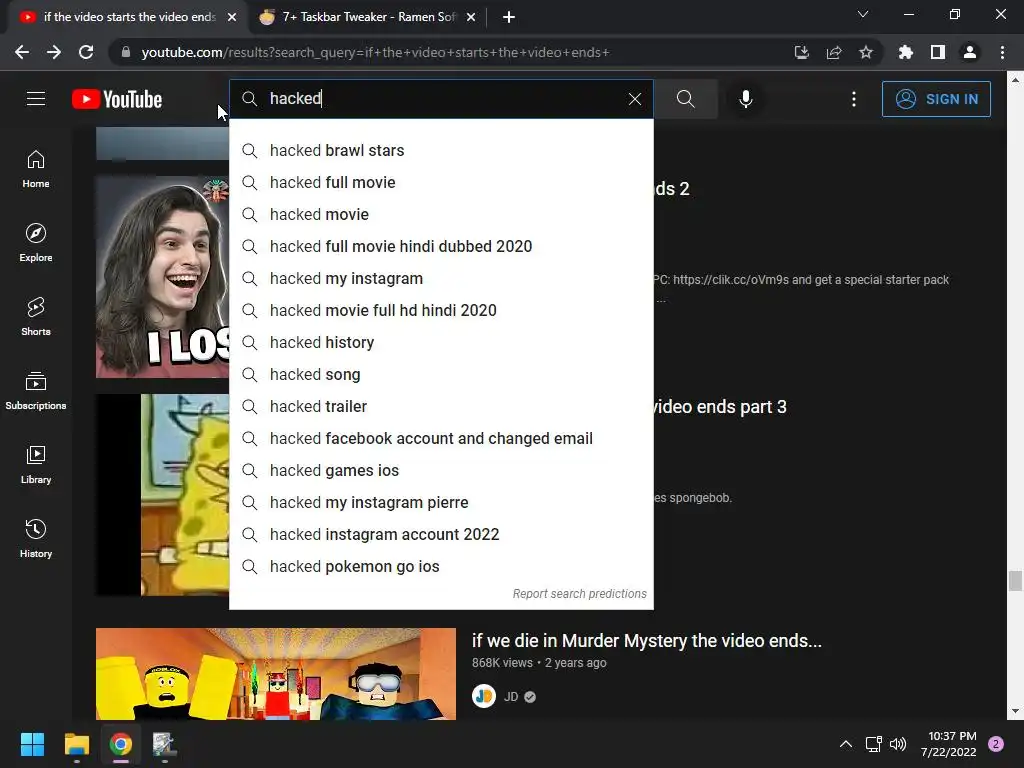The height and width of the screenshot is (768, 1024).
Task: Open the Murder Mystery video thumbnail
Action: pos(276,673)
